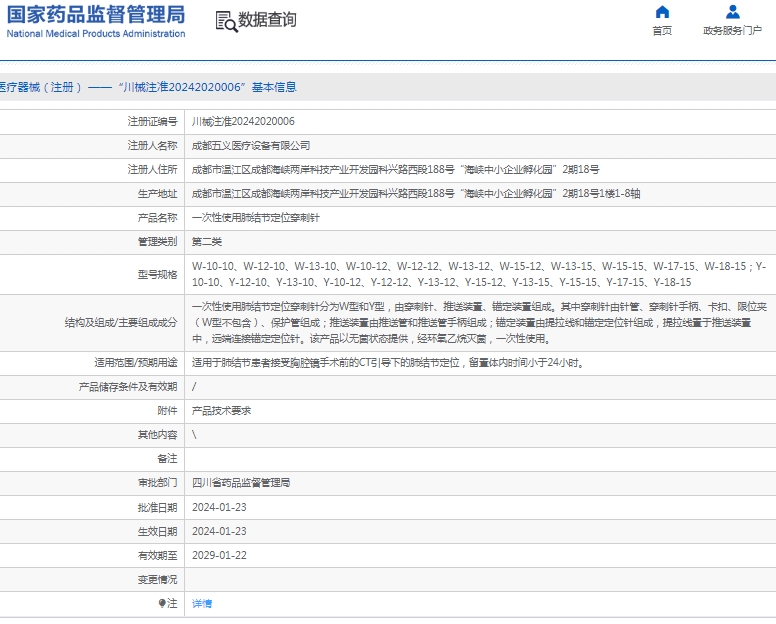Click the 国家药品监督管理局 logo
This screenshot has width=776, height=624.
click(x=96, y=22)
